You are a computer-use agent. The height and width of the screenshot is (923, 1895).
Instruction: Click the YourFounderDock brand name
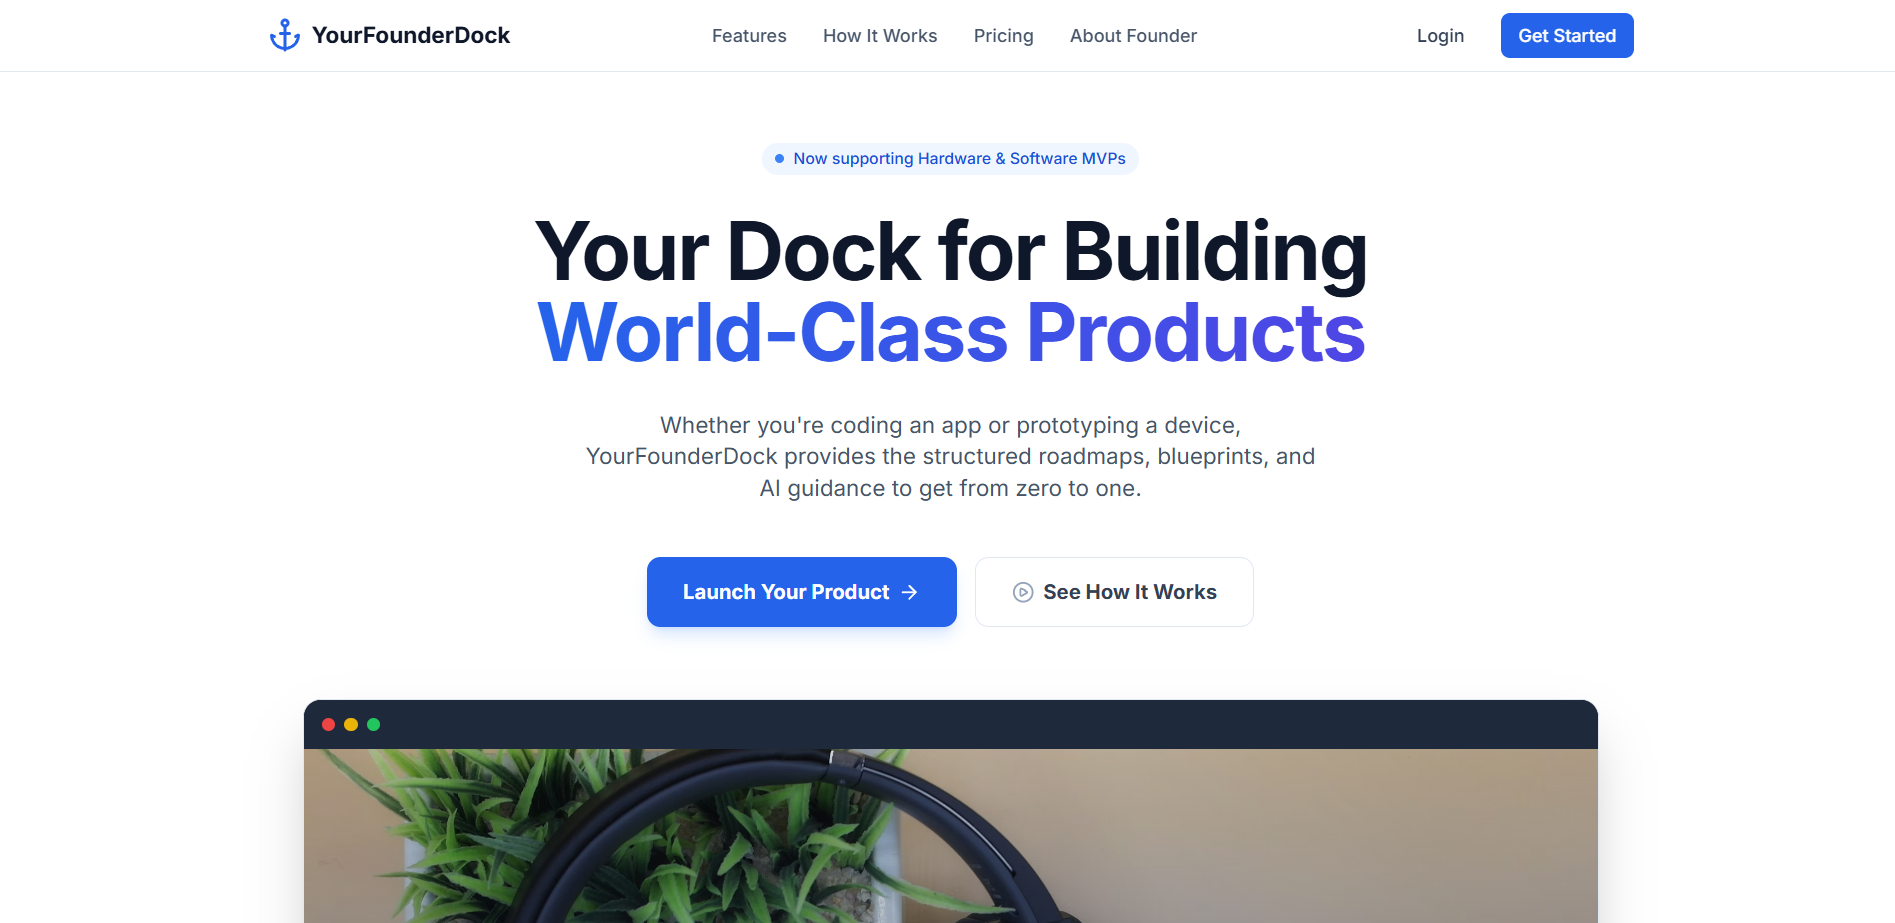click(411, 35)
